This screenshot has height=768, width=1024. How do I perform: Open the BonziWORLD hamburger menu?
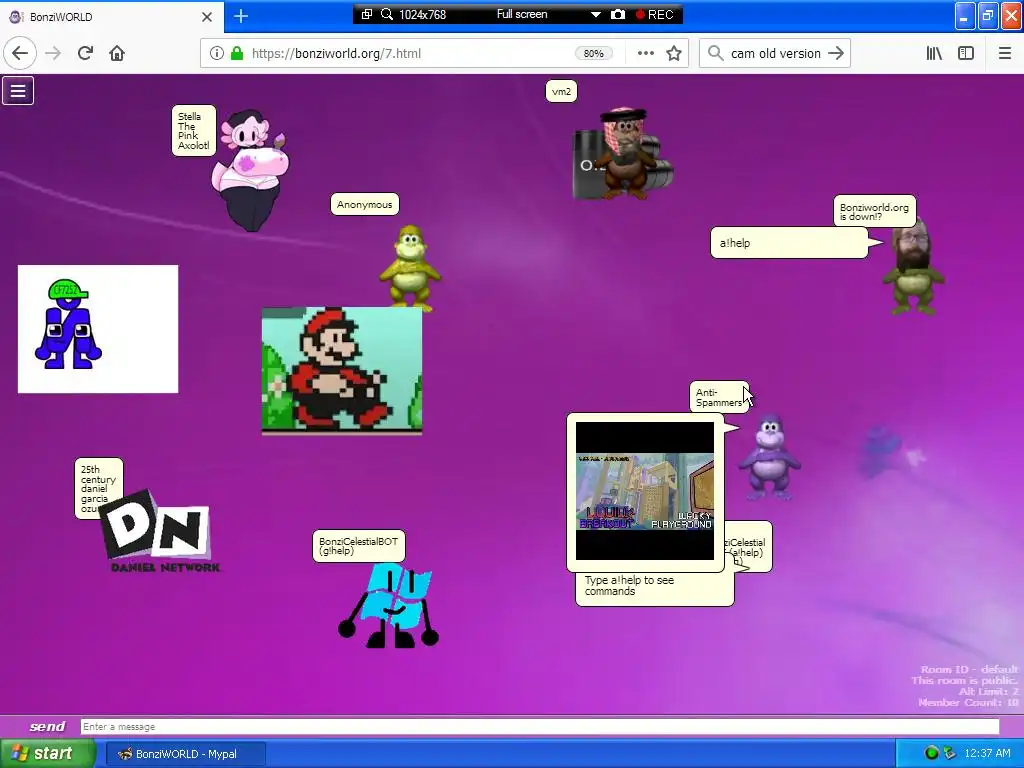[18, 91]
